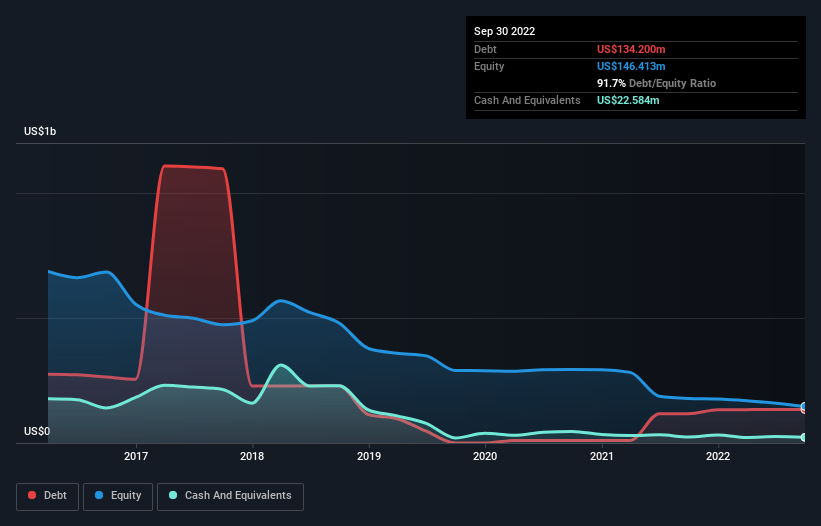Select the 2019 x-axis label
Image resolution: width=821 pixels, height=526 pixels.
point(369,456)
